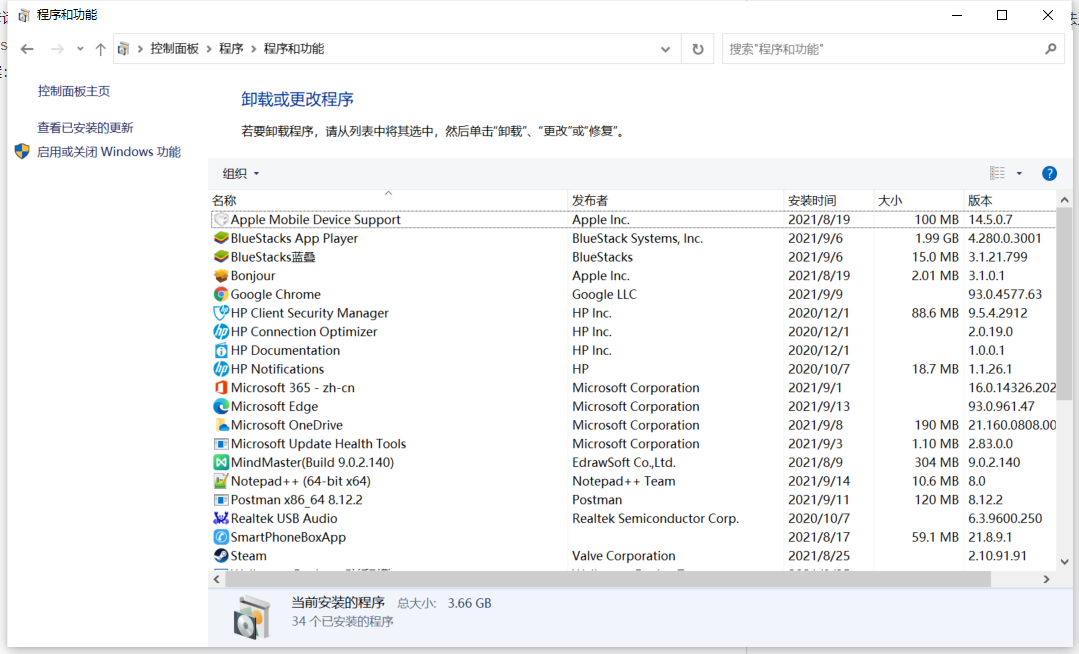Sort by 版本 column header

click(x=1009, y=200)
